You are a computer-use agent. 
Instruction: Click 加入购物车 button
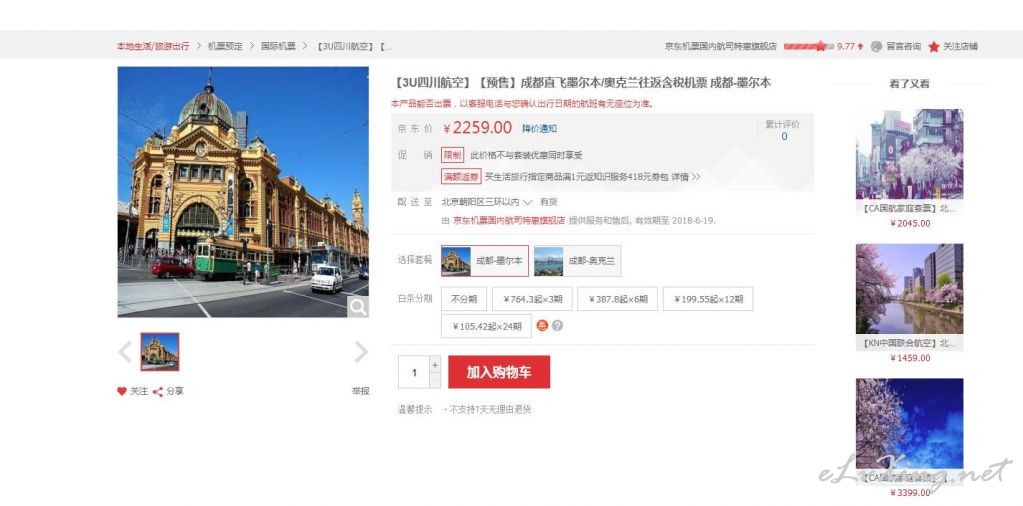(x=499, y=372)
